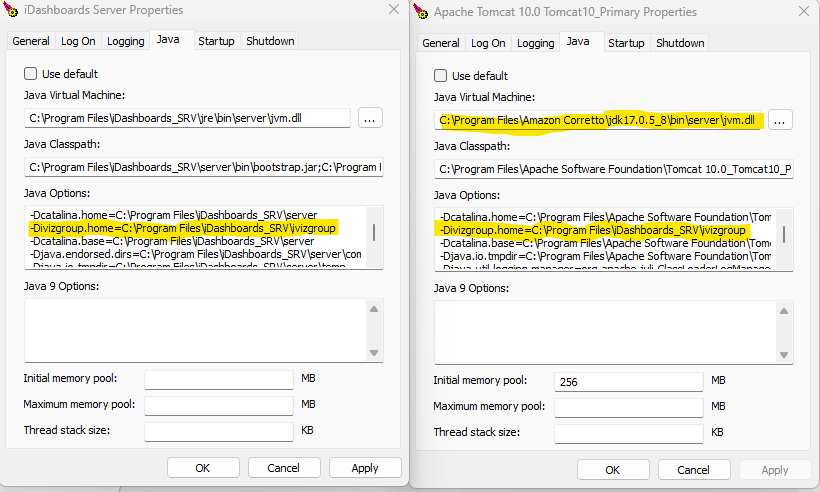Click Java 9 Options box in Tomcat window
This screenshot has height=492, width=820.
606,333
